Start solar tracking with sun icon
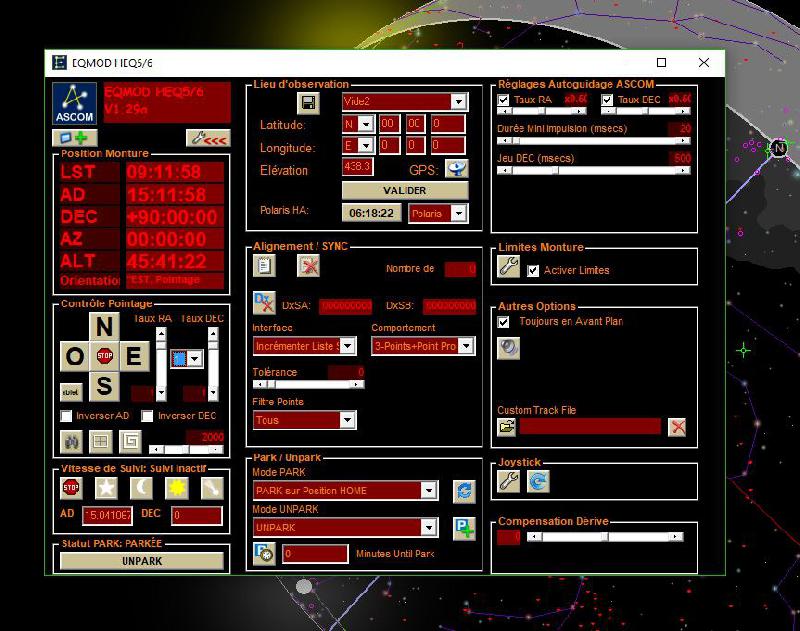 177,488
